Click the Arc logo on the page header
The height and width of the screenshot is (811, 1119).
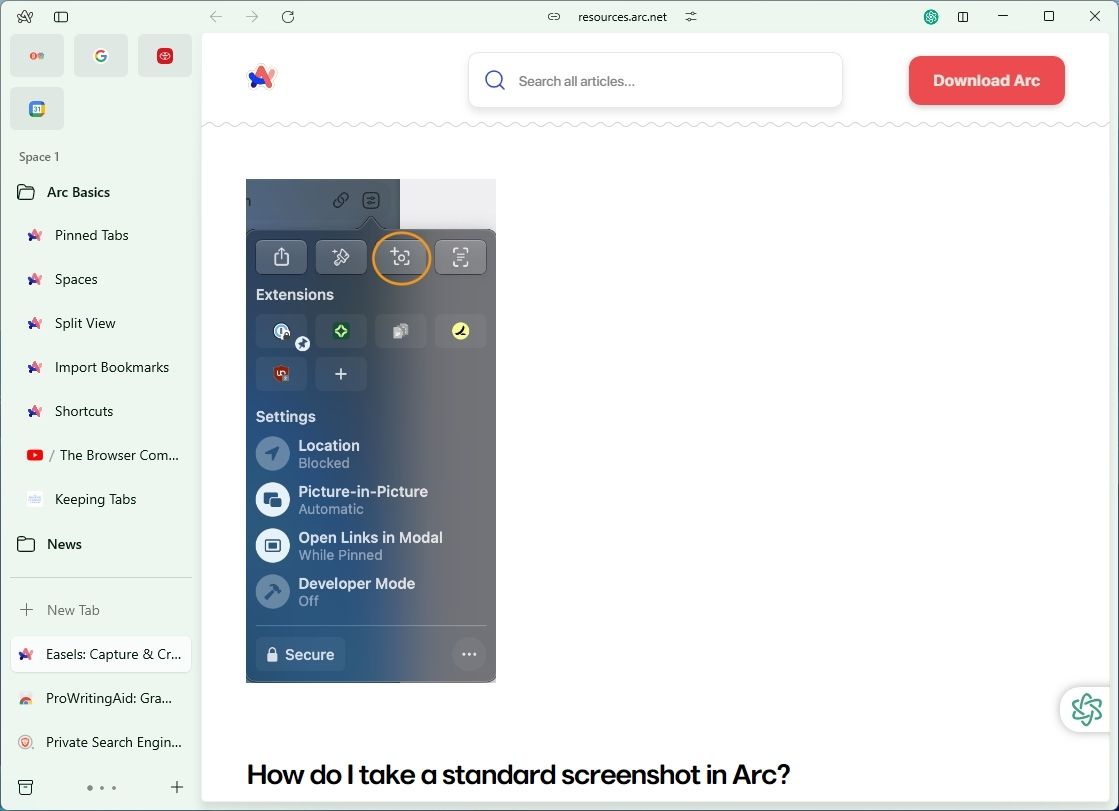click(x=262, y=77)
